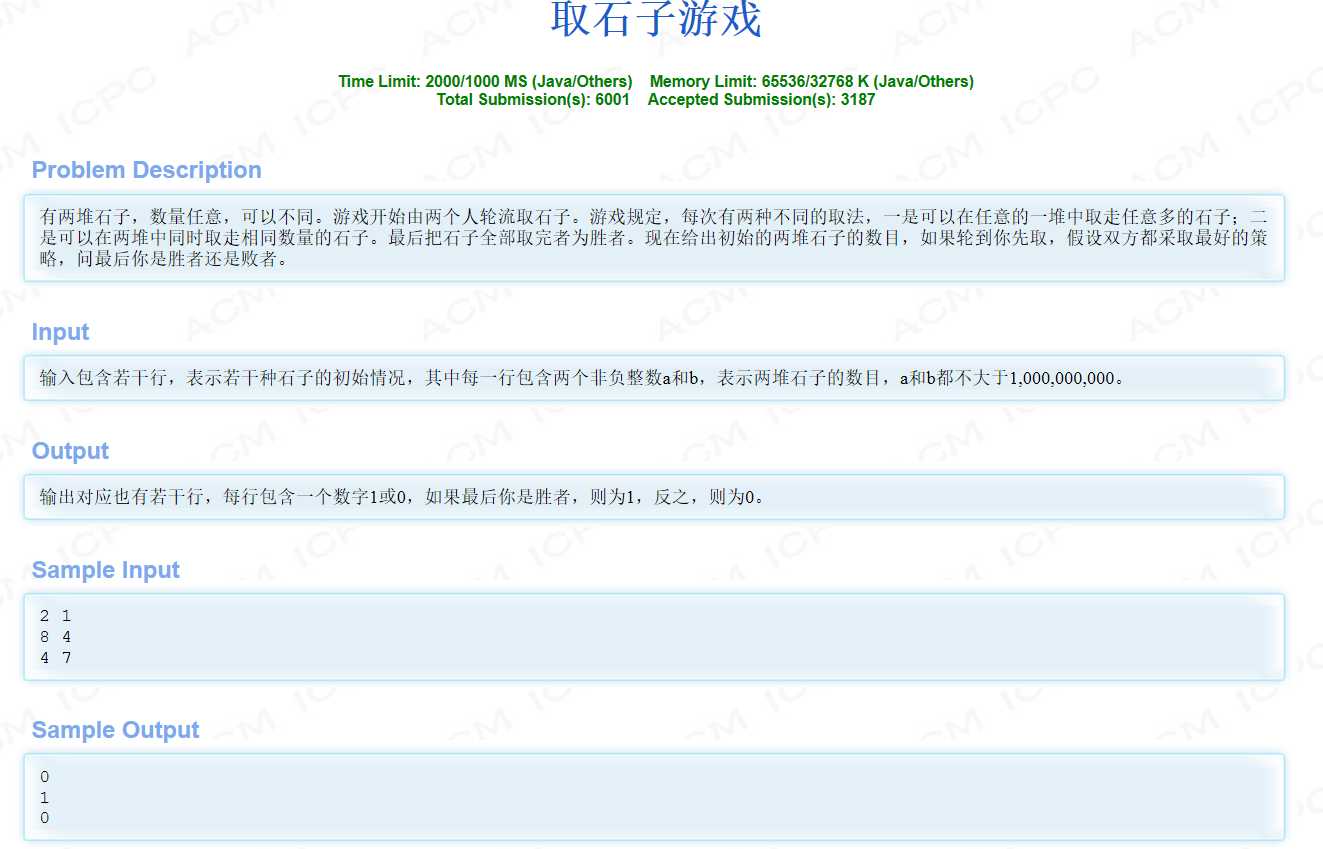1323x849 pixels.
Task: Select the Sample Input heading
Action: pyautogui.click(x=106, y=570)
